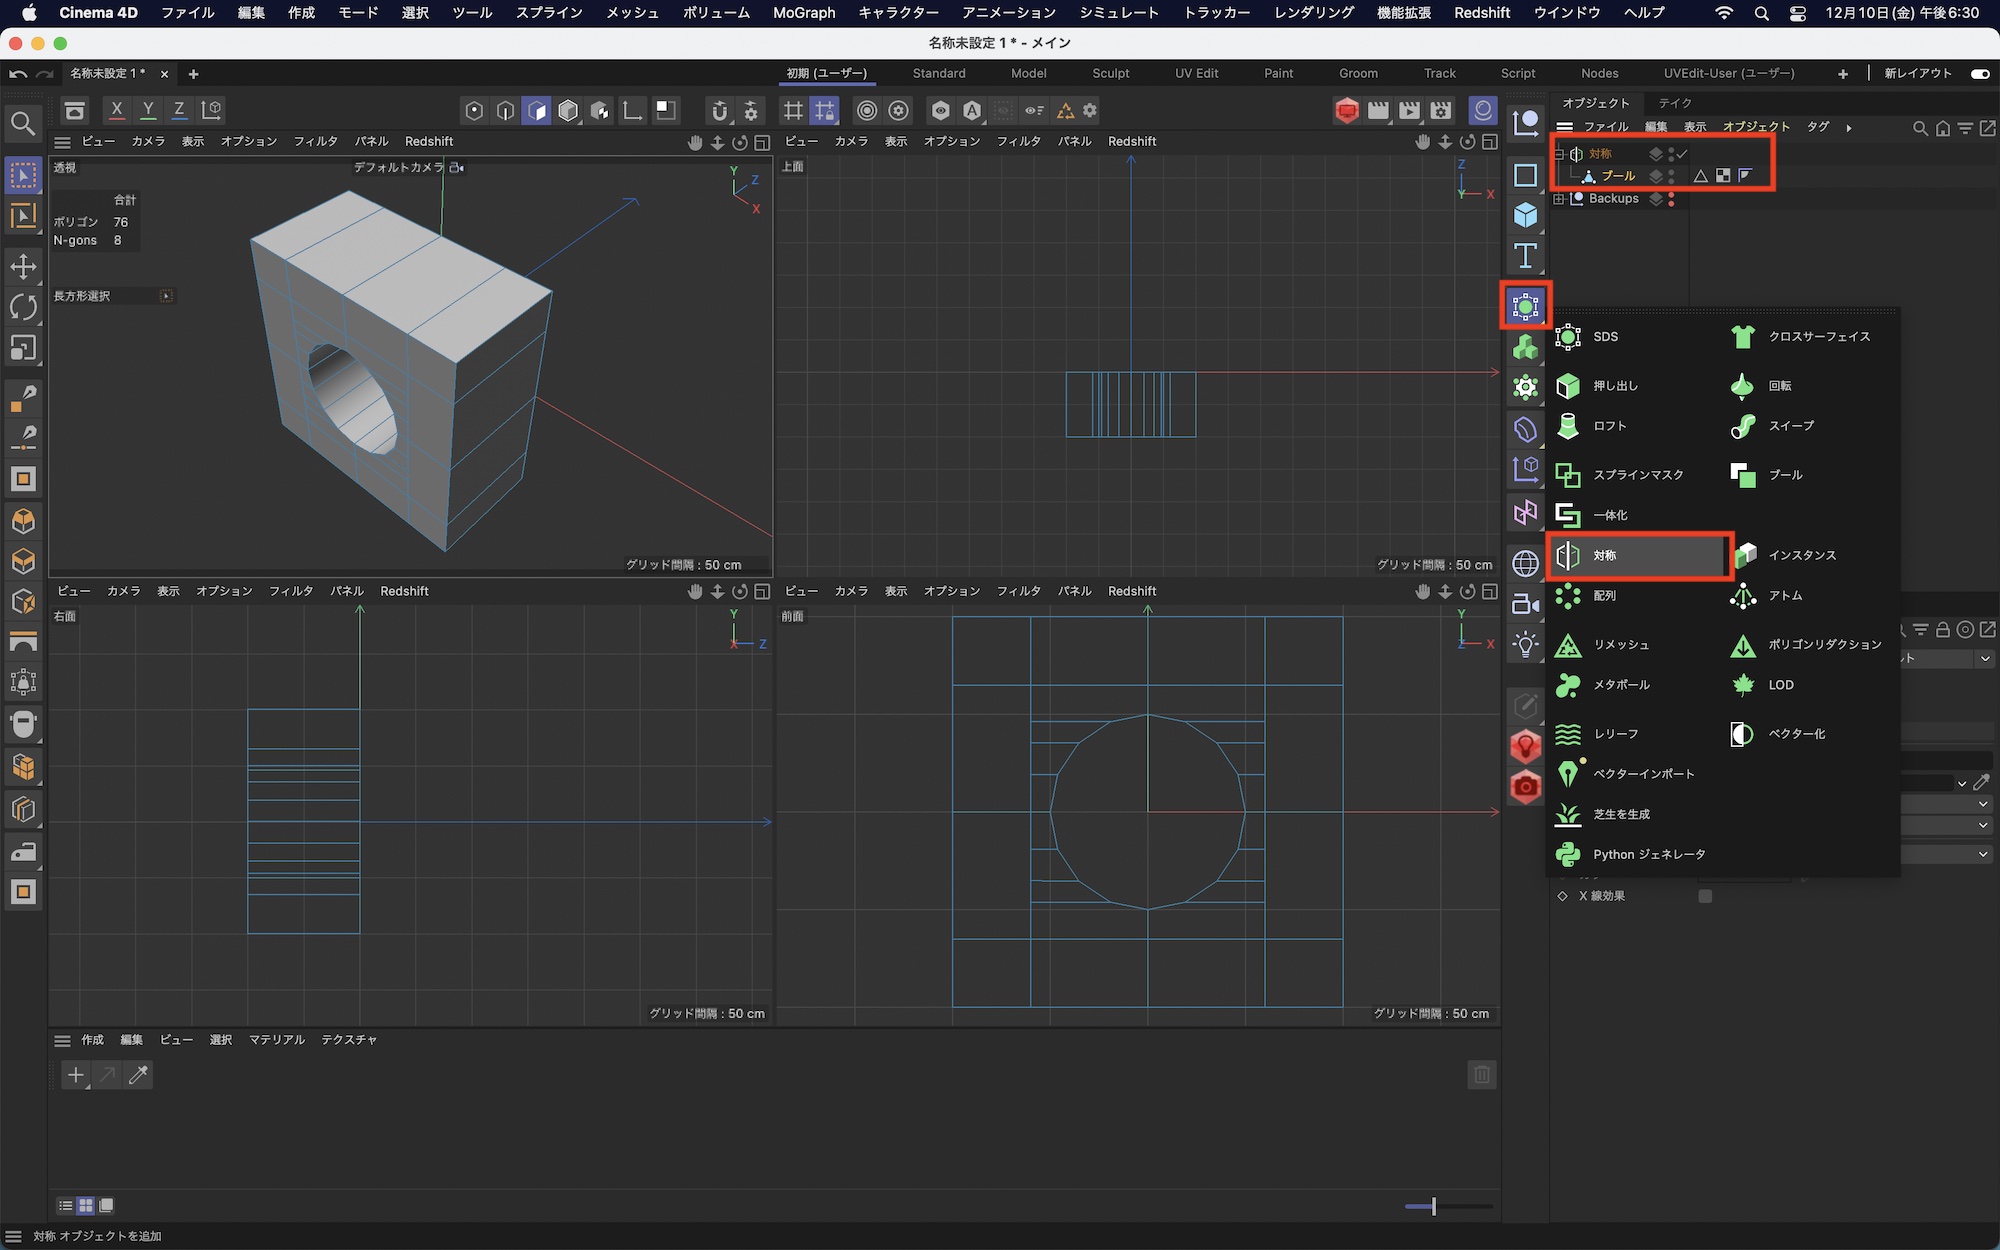The width and height of the screenshot is (2000, 1250).
Task: Switch to the Sculpt layout tab
Action: [x=1110, y=73]
